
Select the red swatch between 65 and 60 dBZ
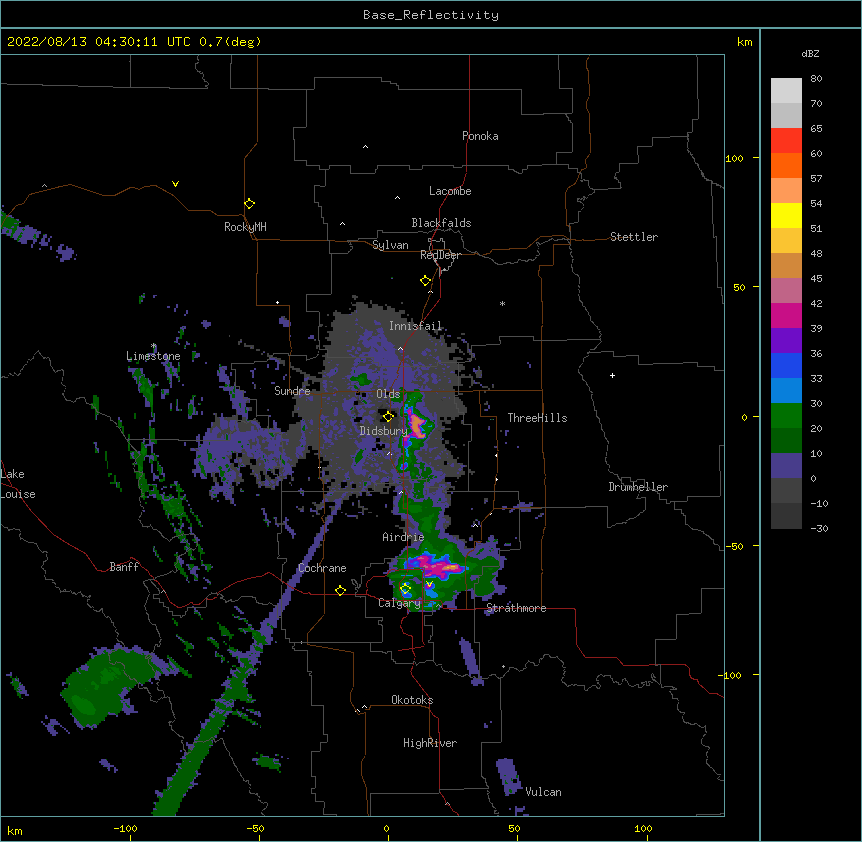[x=786, y=141]
